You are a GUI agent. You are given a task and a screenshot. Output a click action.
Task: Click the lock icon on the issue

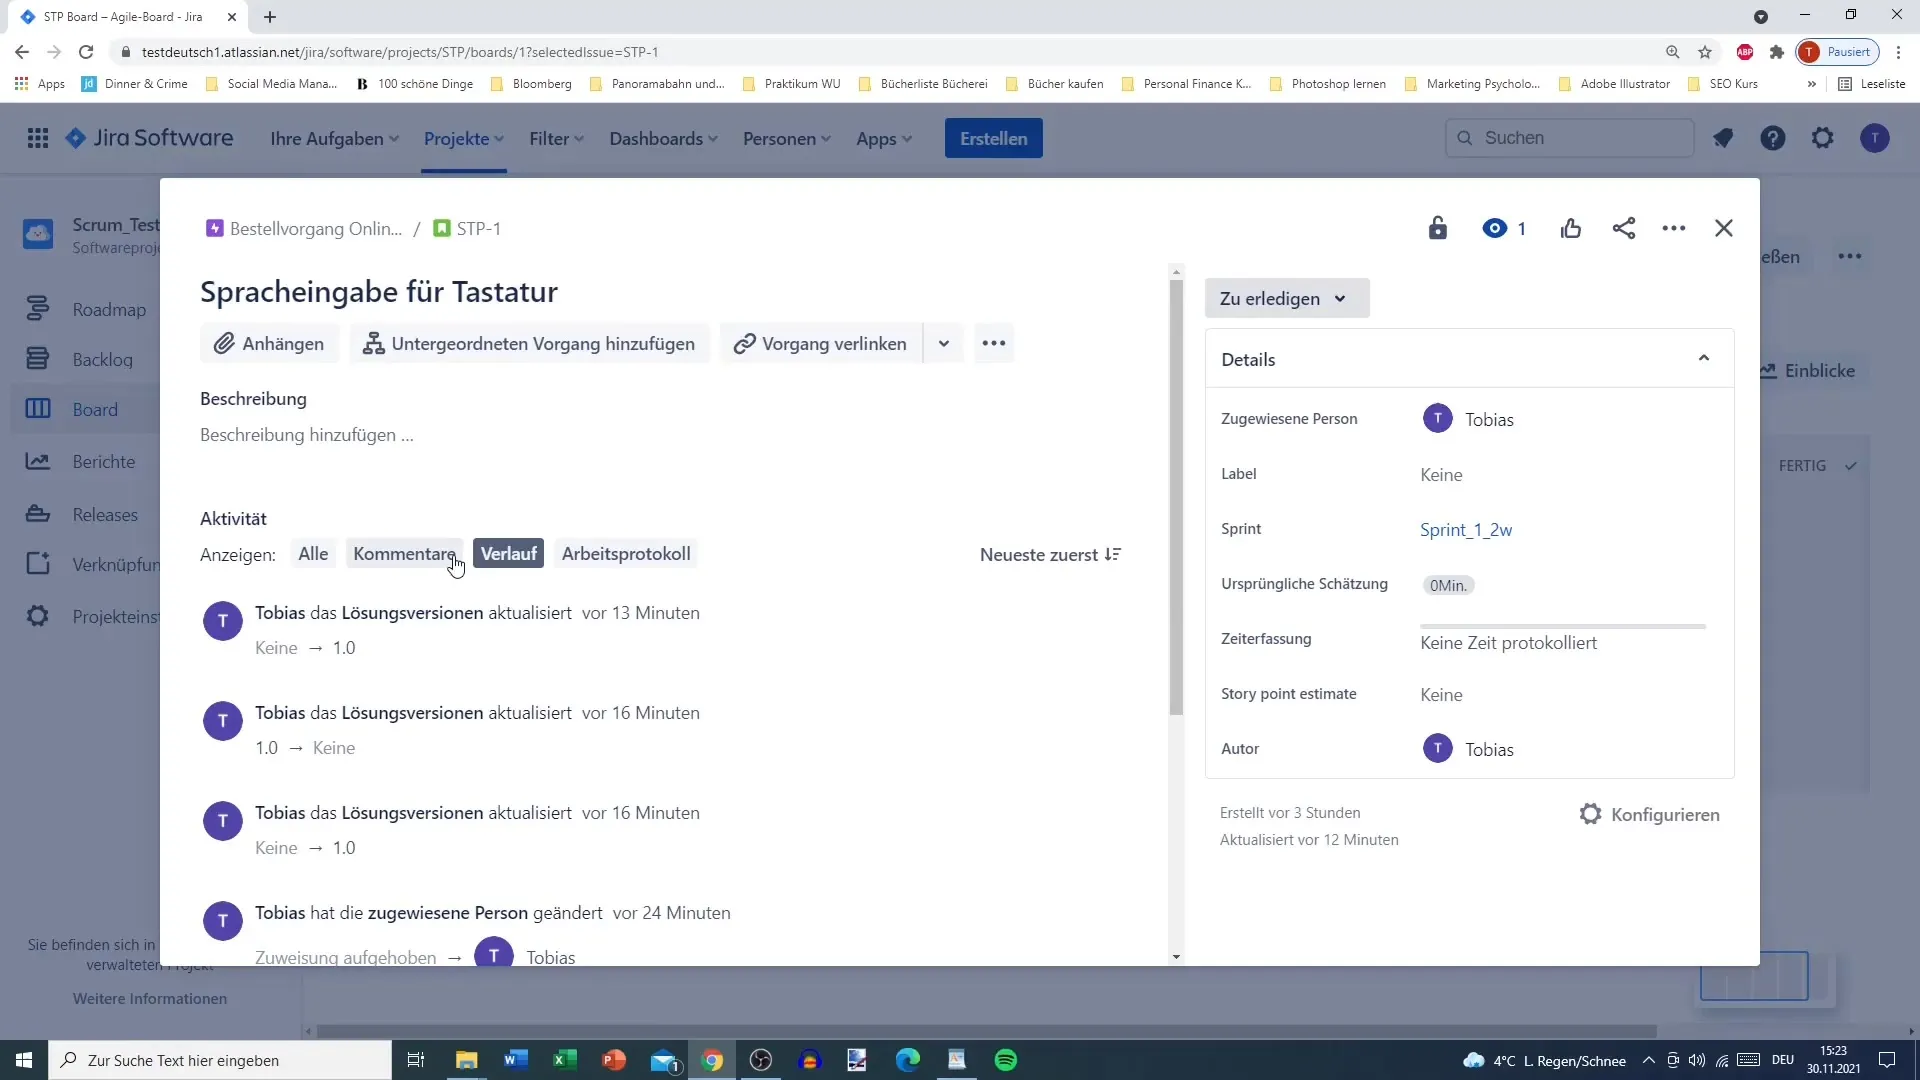pos(1437,228)
